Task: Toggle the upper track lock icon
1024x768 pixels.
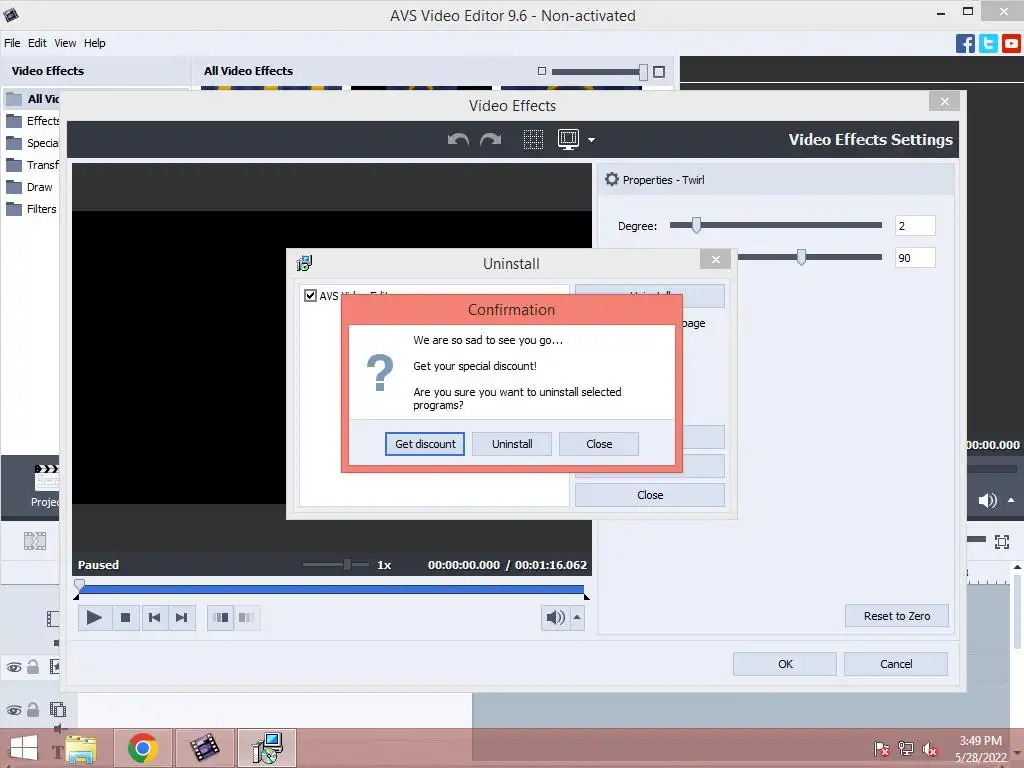Action: point(33,667)
